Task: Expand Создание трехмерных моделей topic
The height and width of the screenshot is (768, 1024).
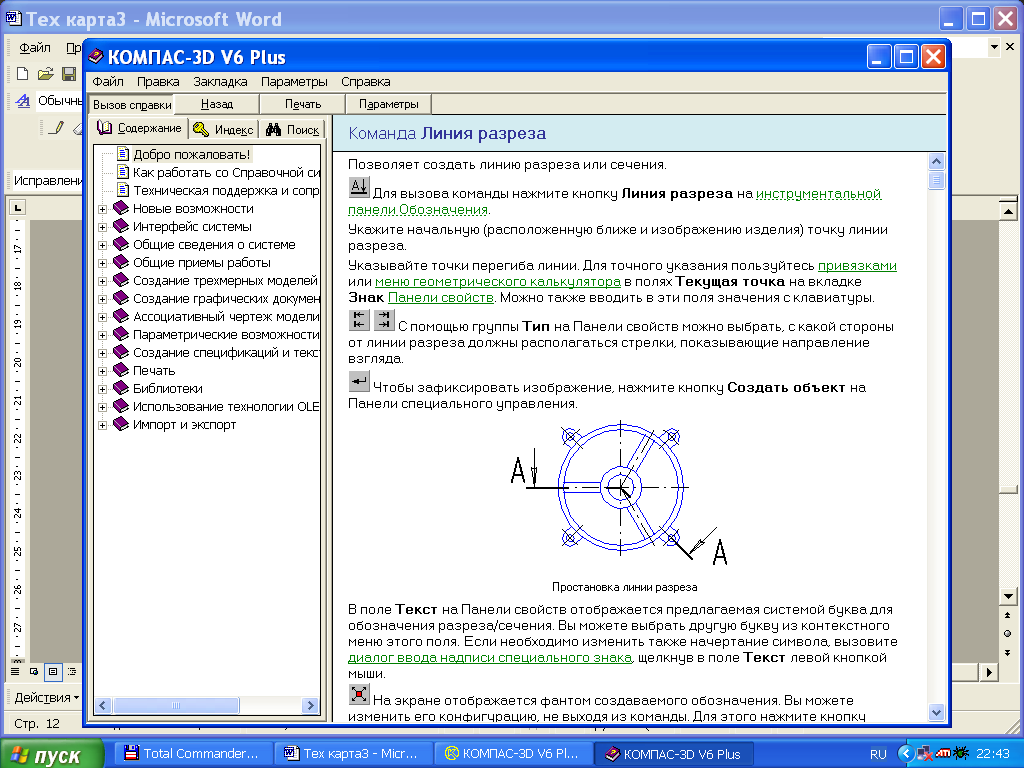Action: tap(103, 281)
